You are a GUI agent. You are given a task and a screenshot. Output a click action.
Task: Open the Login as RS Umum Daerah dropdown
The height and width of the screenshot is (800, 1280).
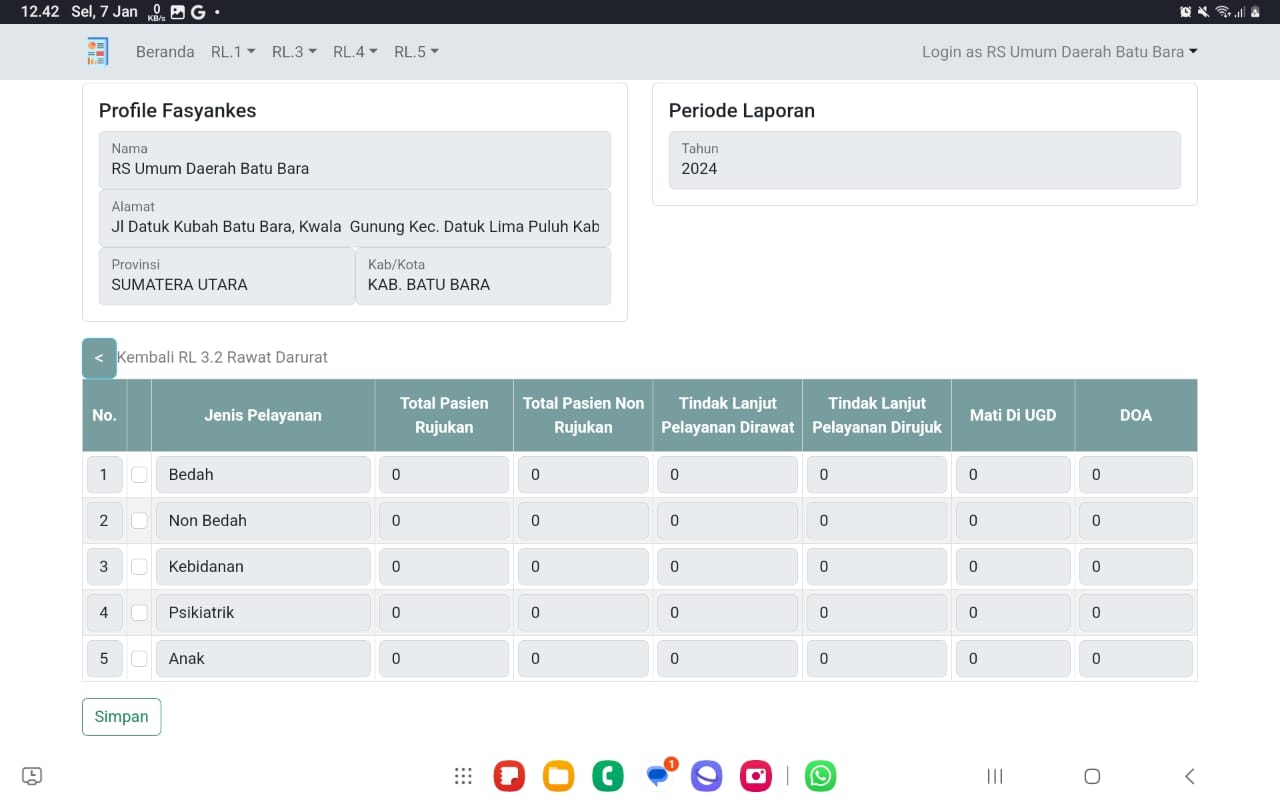(1059, 52)
